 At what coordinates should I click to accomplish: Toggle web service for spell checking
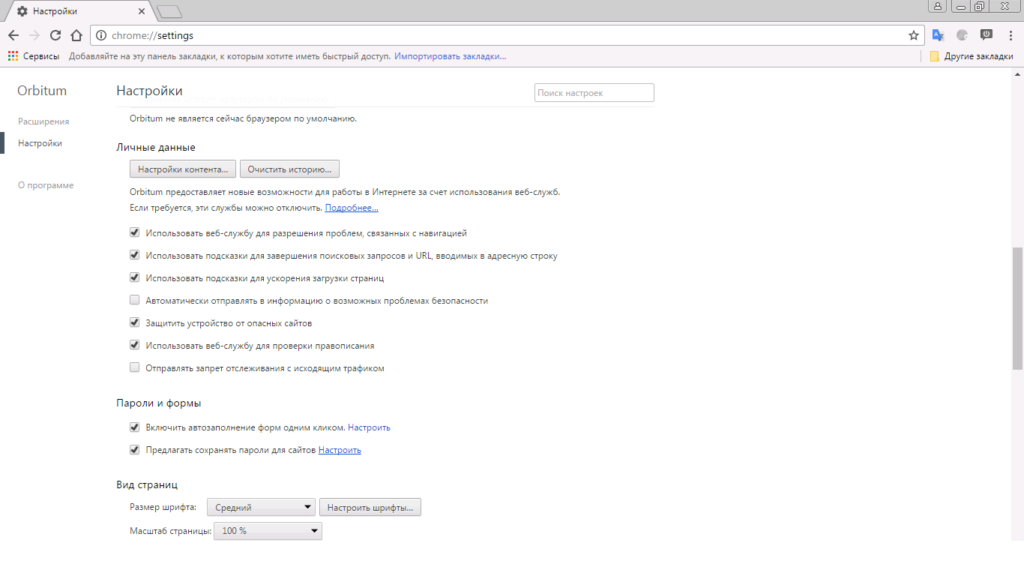point(135,345)
